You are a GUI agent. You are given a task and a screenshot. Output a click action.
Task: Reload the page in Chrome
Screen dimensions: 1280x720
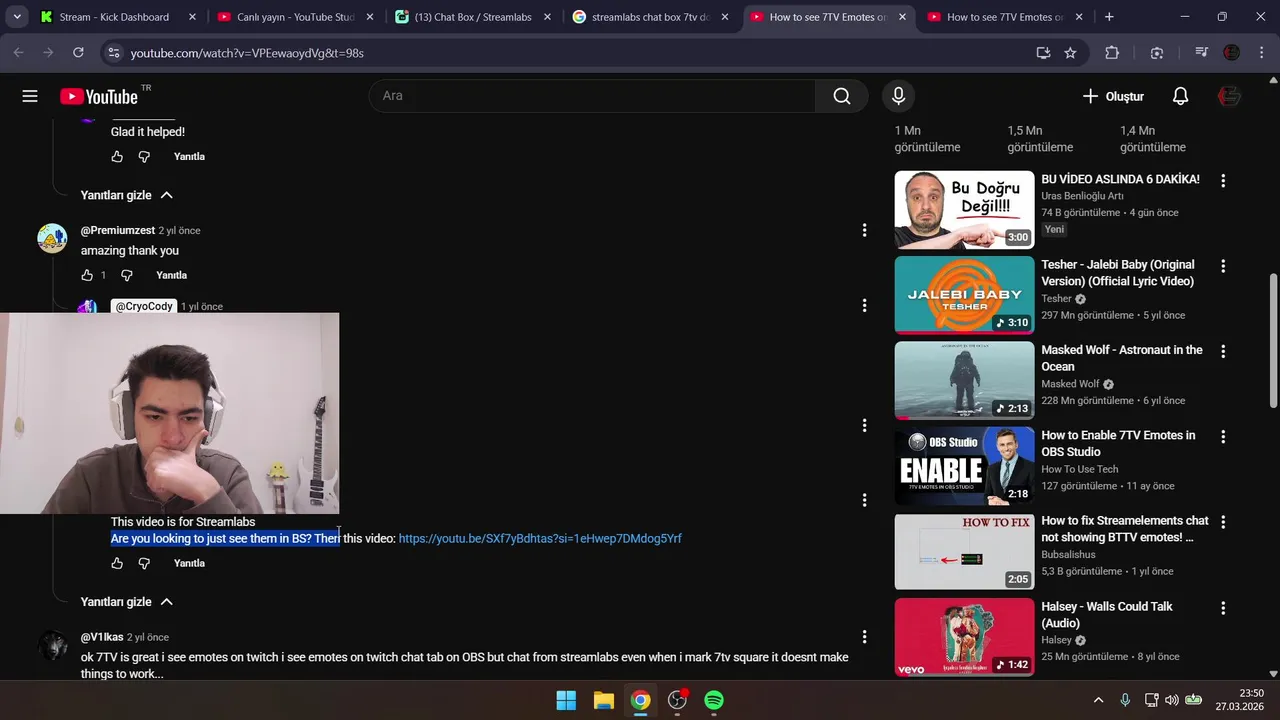78,53
